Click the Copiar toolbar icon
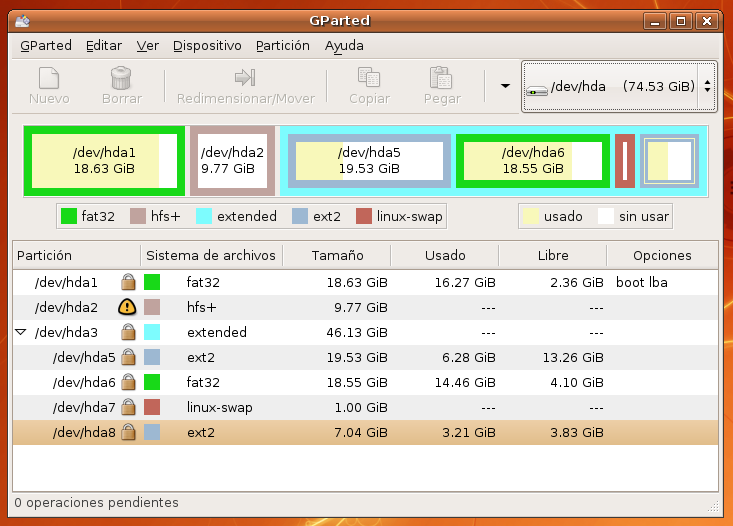The height and width of the screenshot is (526, 733). click(369, 79)
